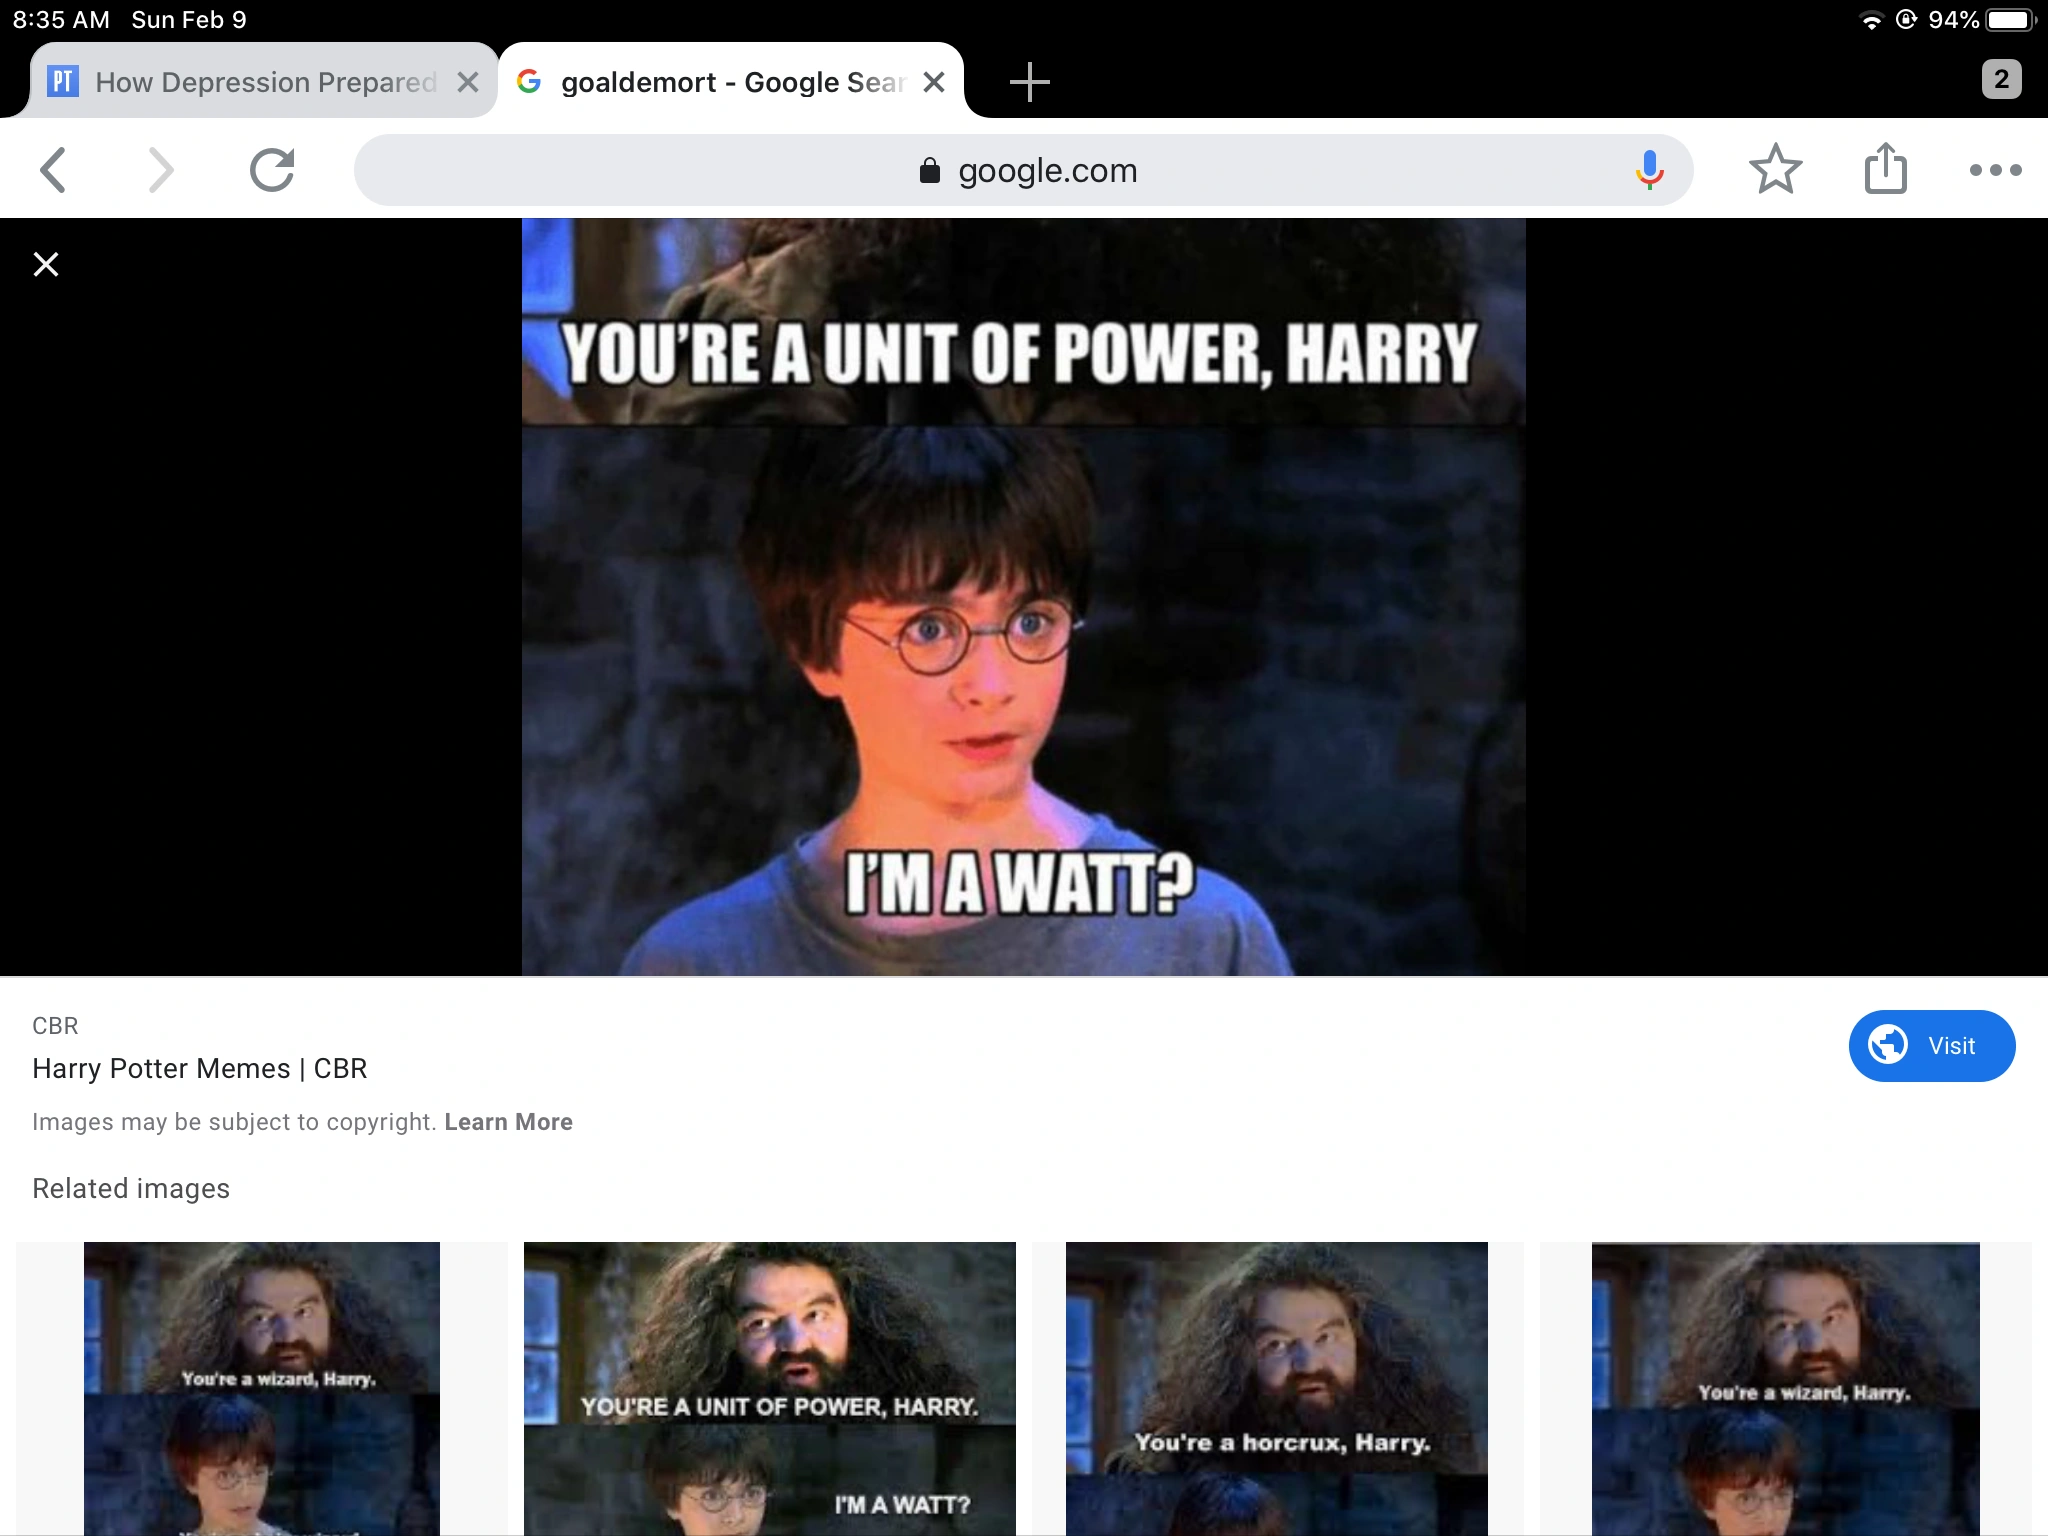Open the share sheet icon

tap(1885, 168)
